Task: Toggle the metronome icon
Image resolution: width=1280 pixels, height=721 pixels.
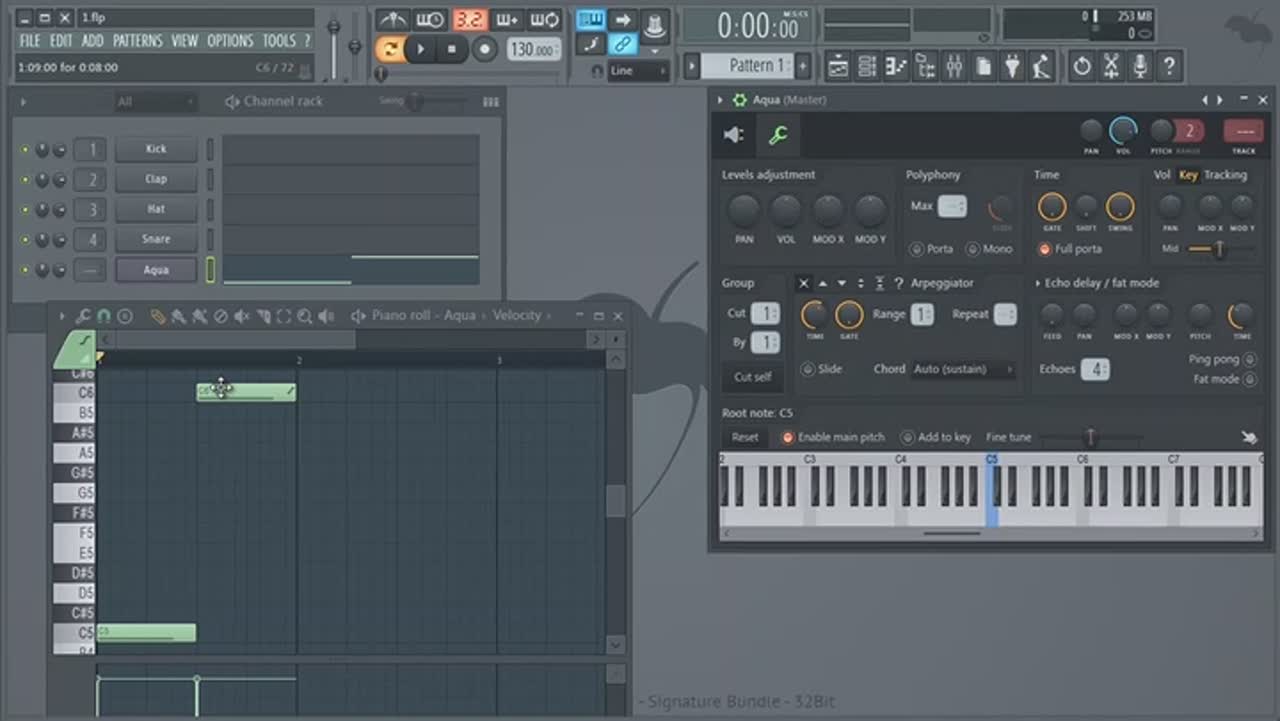Action: point(392,20)
